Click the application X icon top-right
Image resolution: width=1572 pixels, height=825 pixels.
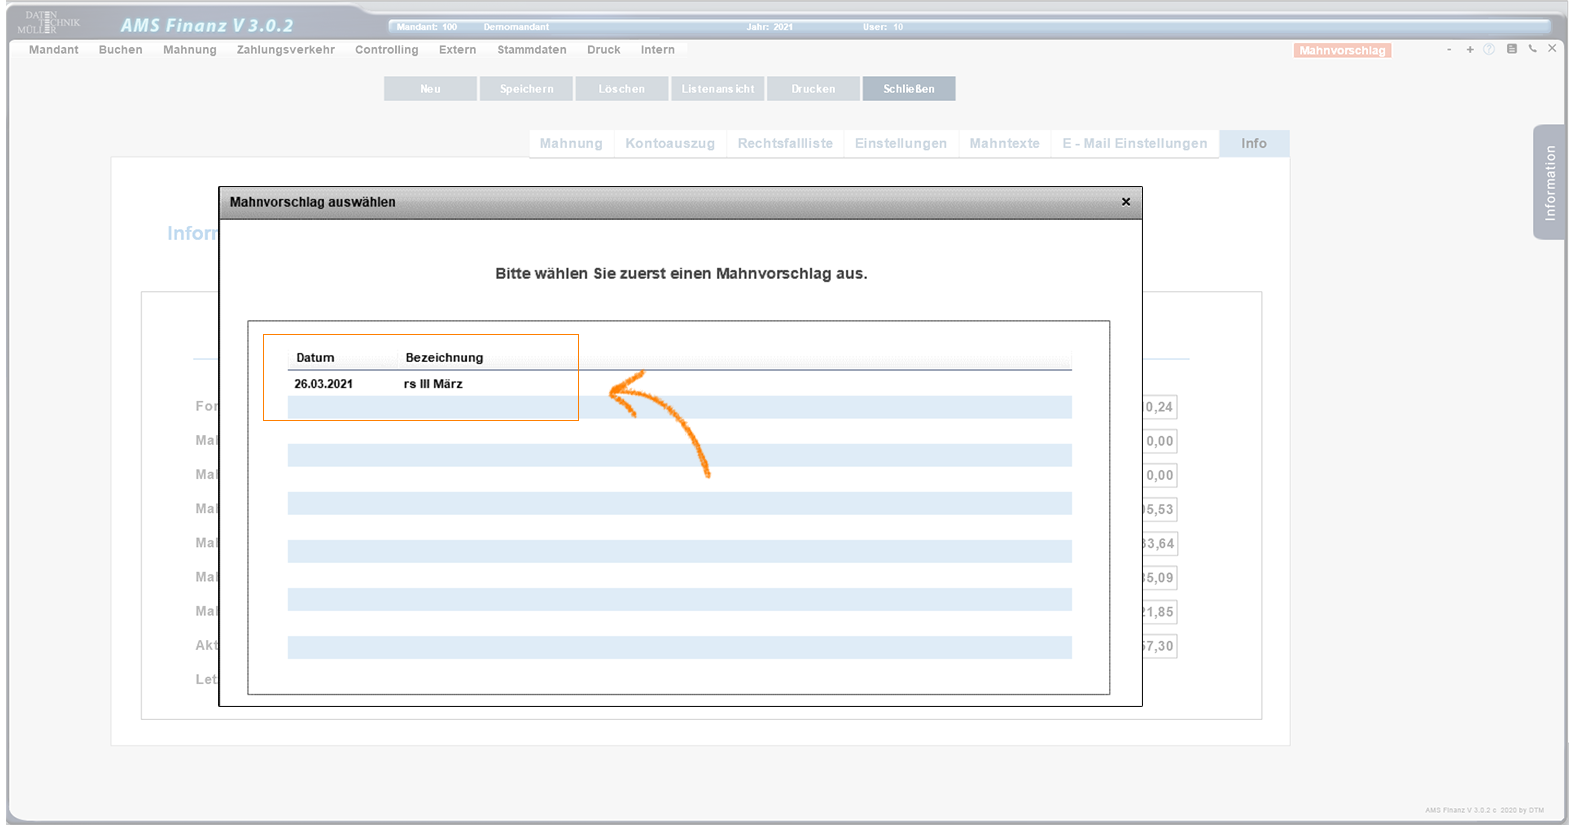point(1552,48)
